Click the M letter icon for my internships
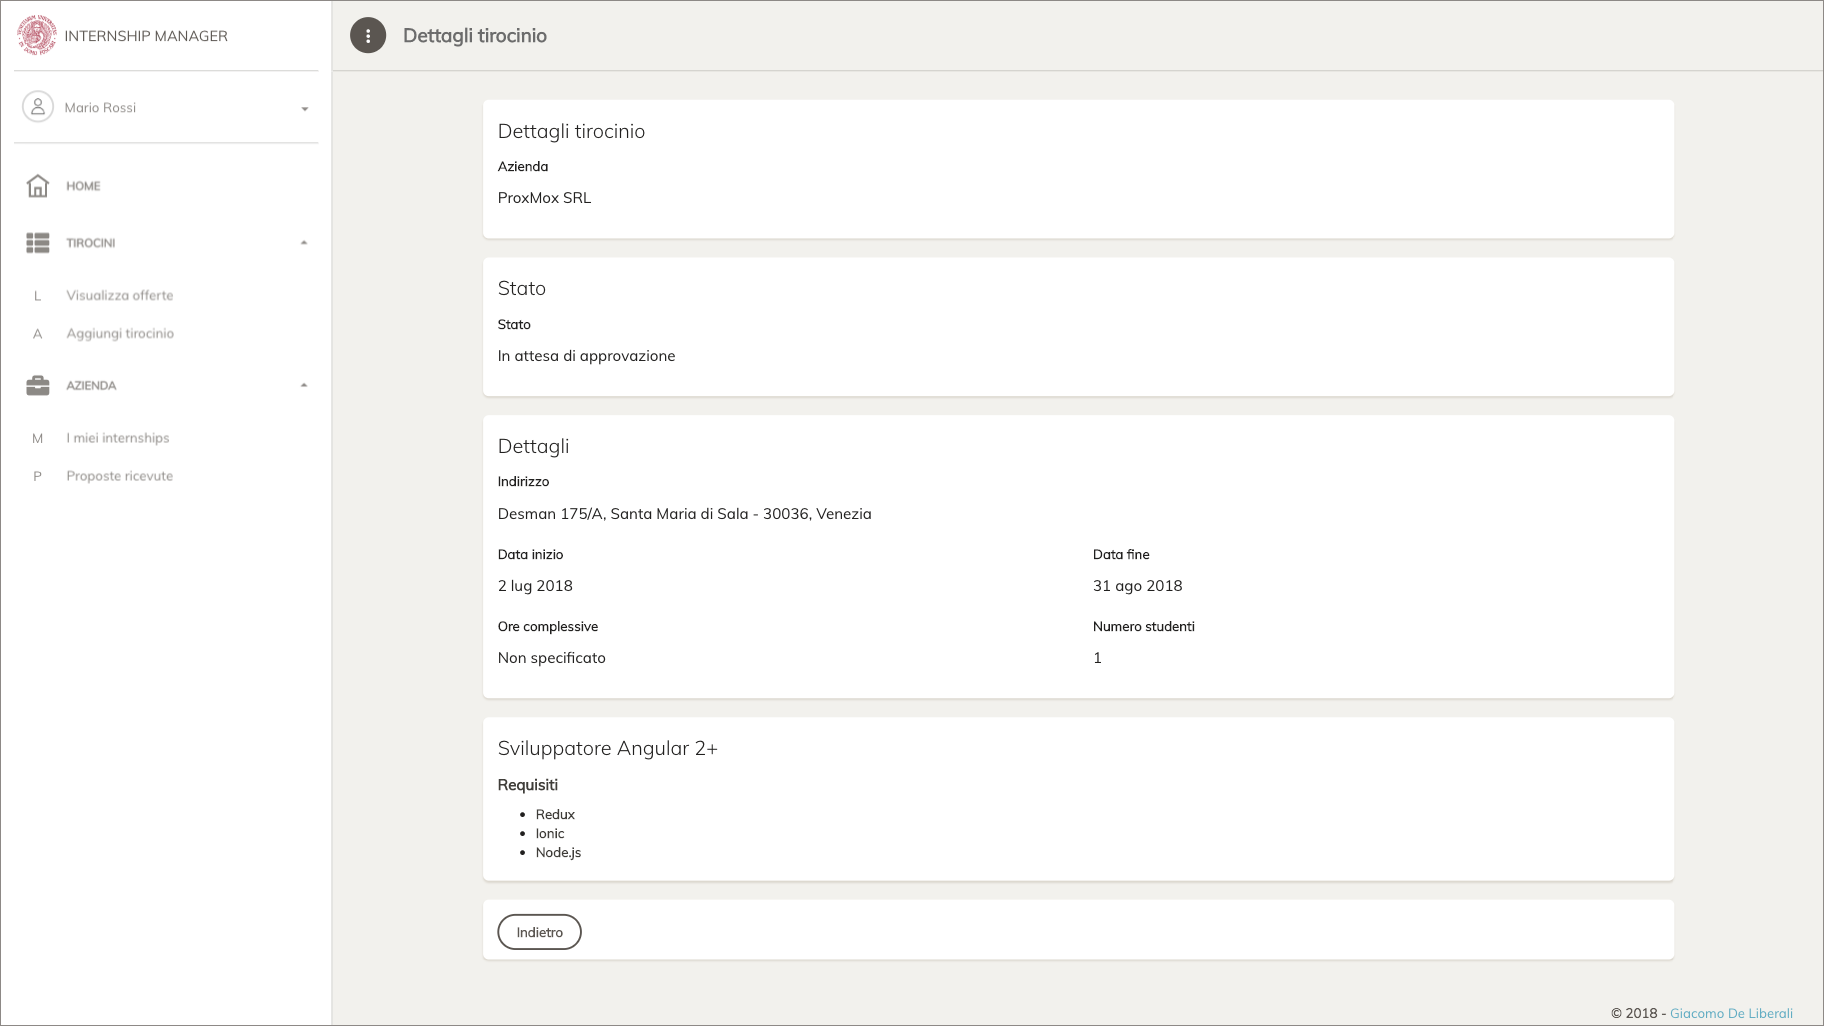This screenshot has width=1824, height=1026. [38, 439]
